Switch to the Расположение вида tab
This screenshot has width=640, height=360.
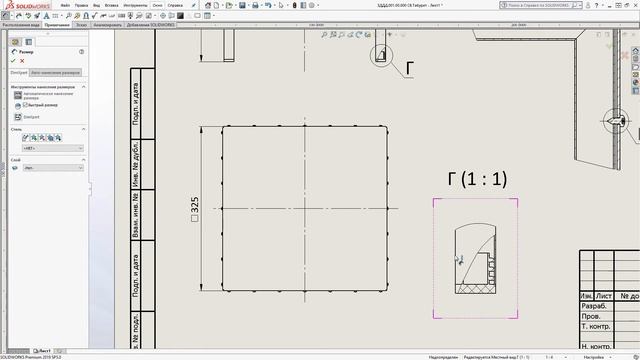21,25
